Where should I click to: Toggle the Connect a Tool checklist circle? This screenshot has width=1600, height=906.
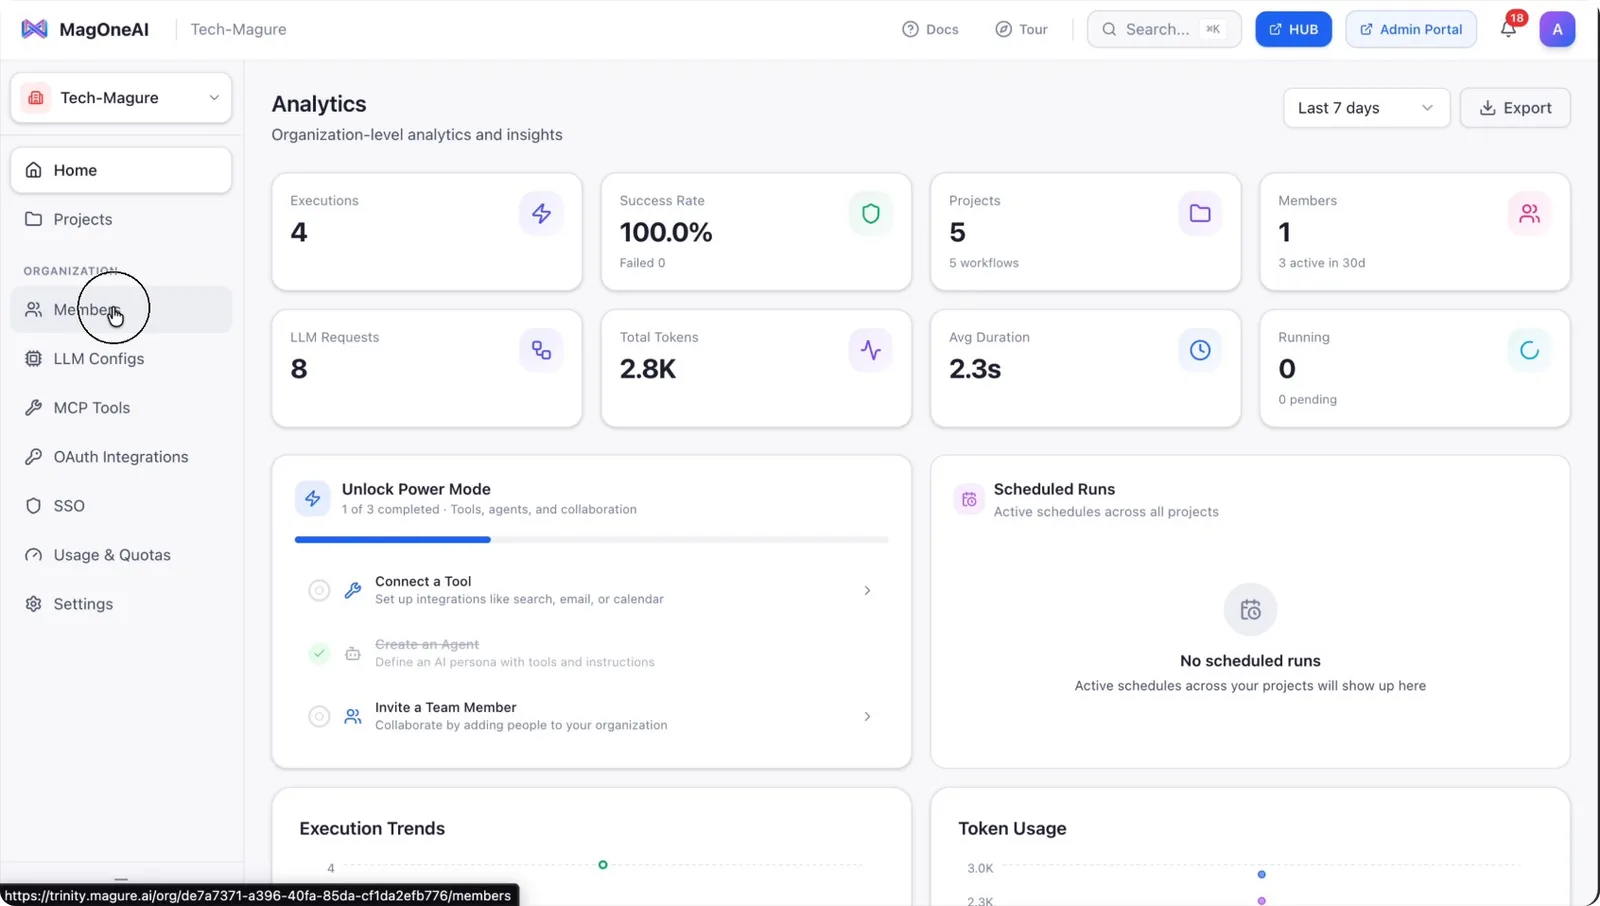(319, 590)
